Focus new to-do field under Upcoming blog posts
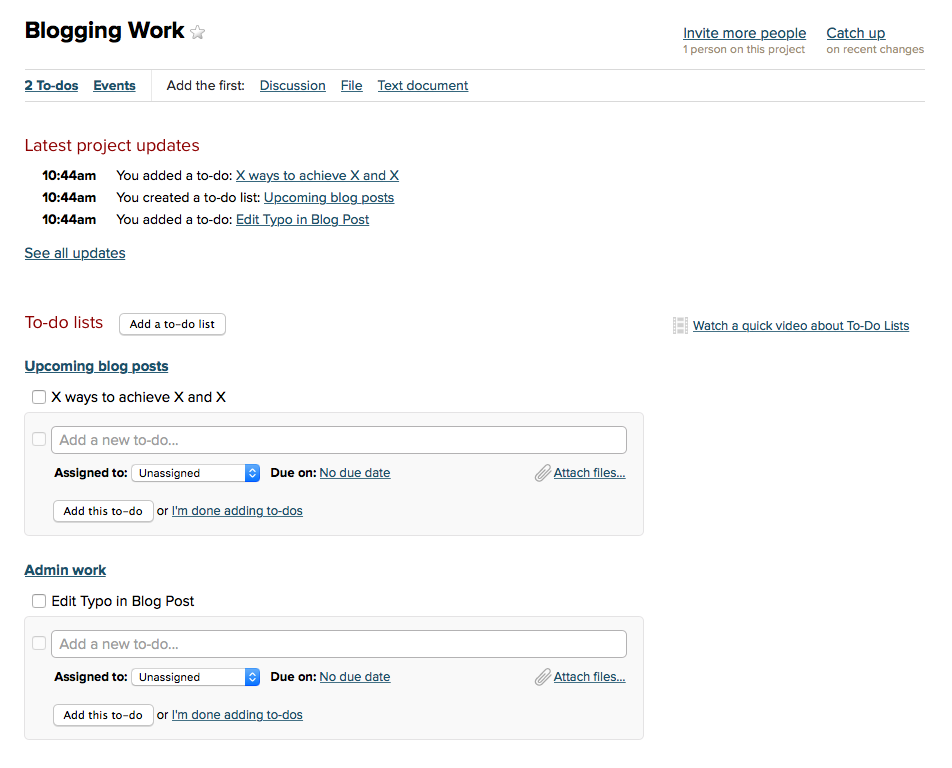The width and height of the screenshot is (952, 768). coord(339,440)
